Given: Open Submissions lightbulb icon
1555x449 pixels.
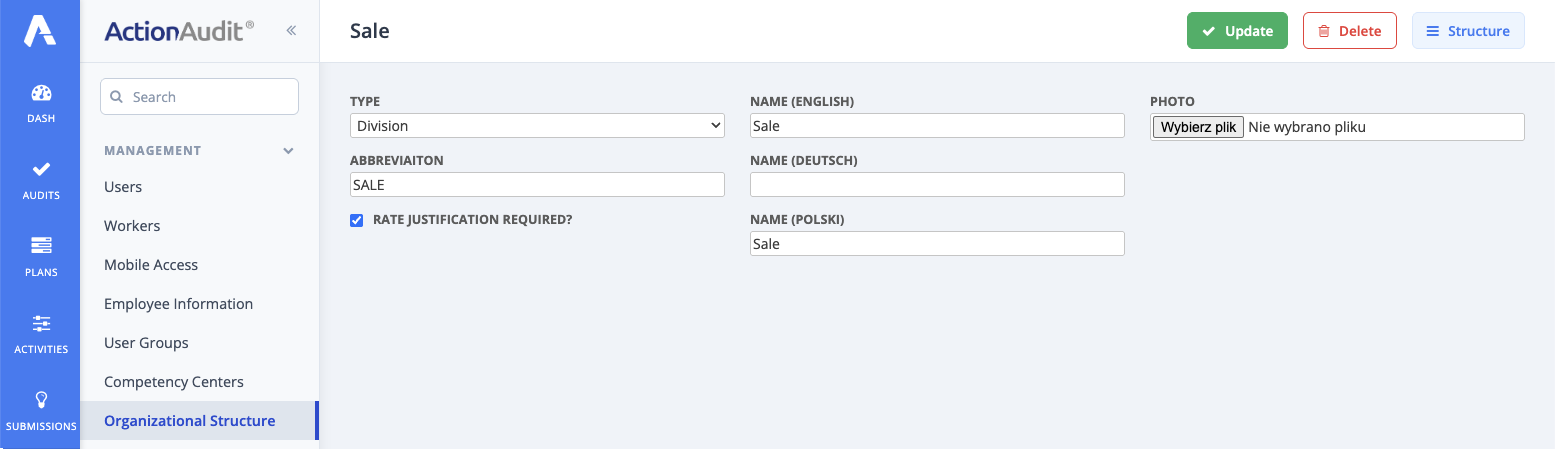Looking at the screenshot, I should click(41, 400).
